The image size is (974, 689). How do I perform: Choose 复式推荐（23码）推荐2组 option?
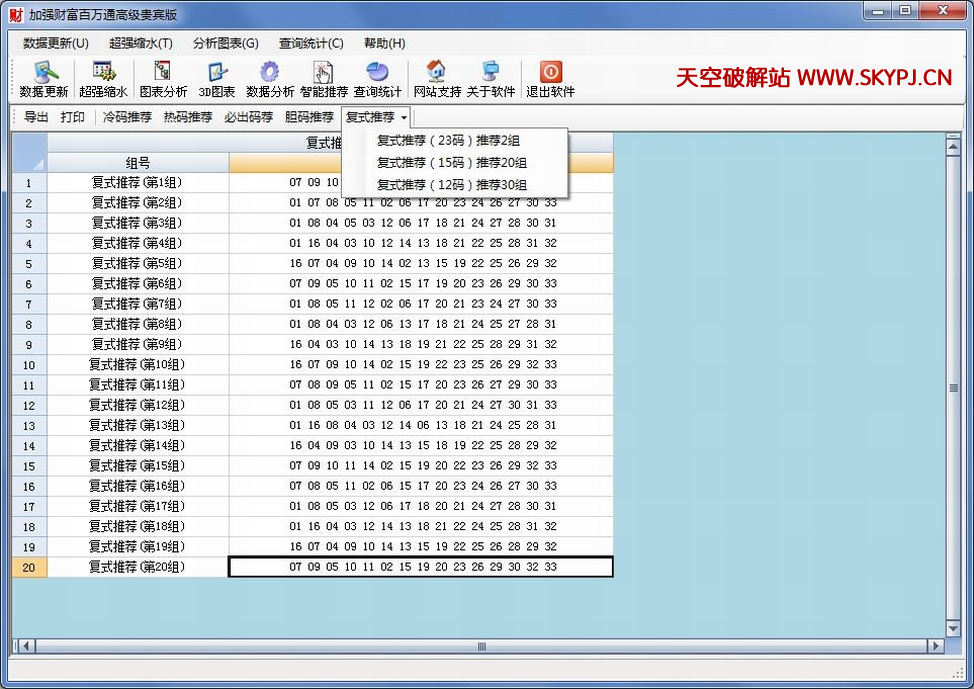[x=448, y=141]
